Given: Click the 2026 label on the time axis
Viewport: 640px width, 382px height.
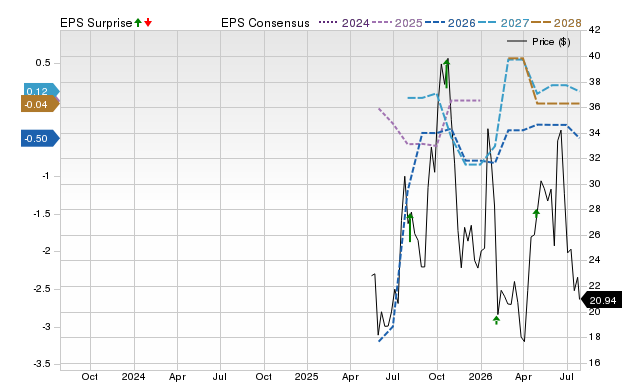Looking at the screenshot, I should click(480, 376).
